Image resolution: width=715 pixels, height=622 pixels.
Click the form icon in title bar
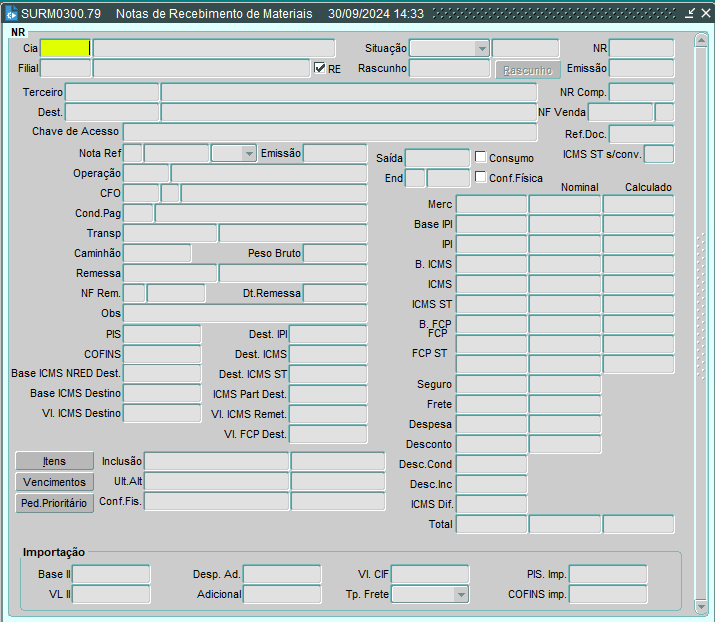11,14
